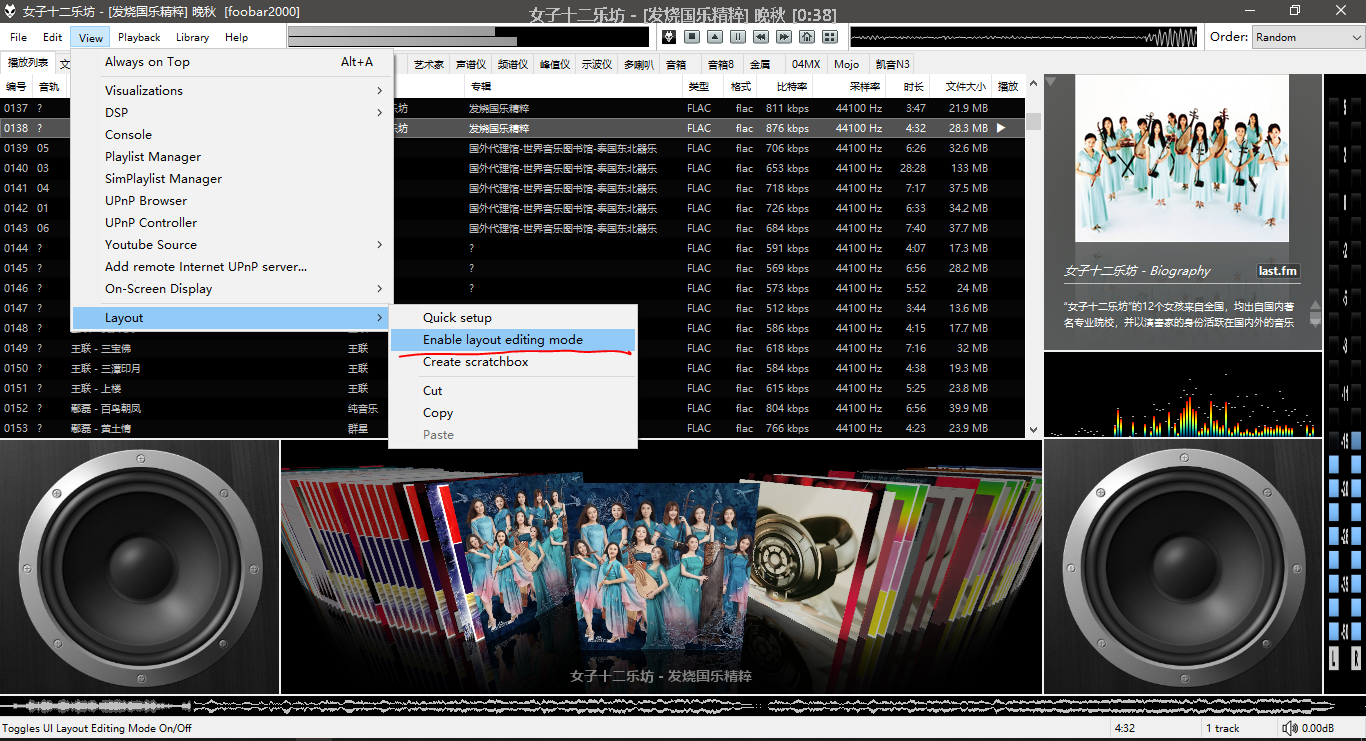Switch to the 04MX tab

coord(806,64)
